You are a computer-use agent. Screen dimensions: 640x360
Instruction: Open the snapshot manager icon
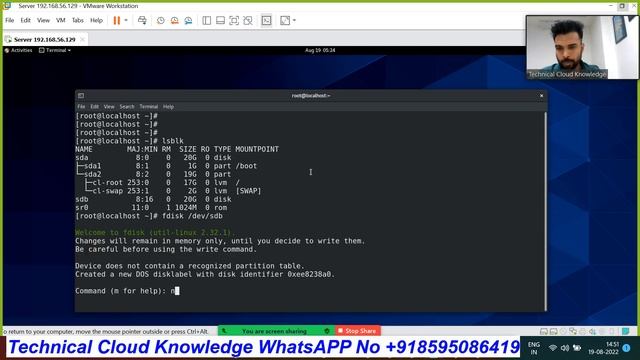(188, 20)
